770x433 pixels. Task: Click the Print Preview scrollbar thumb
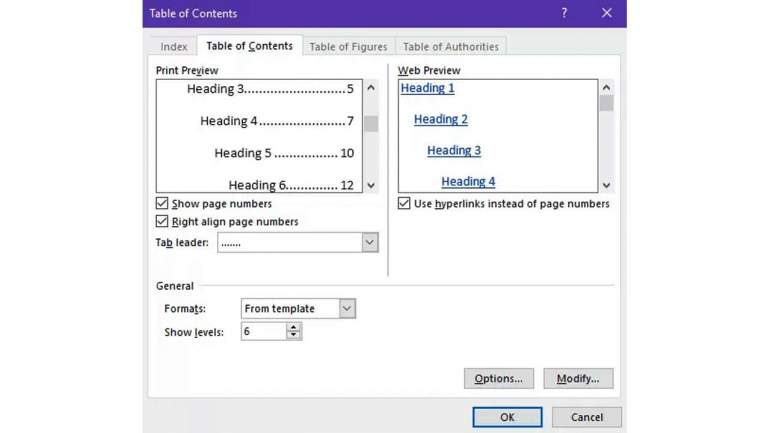click(x=371, y=123)
